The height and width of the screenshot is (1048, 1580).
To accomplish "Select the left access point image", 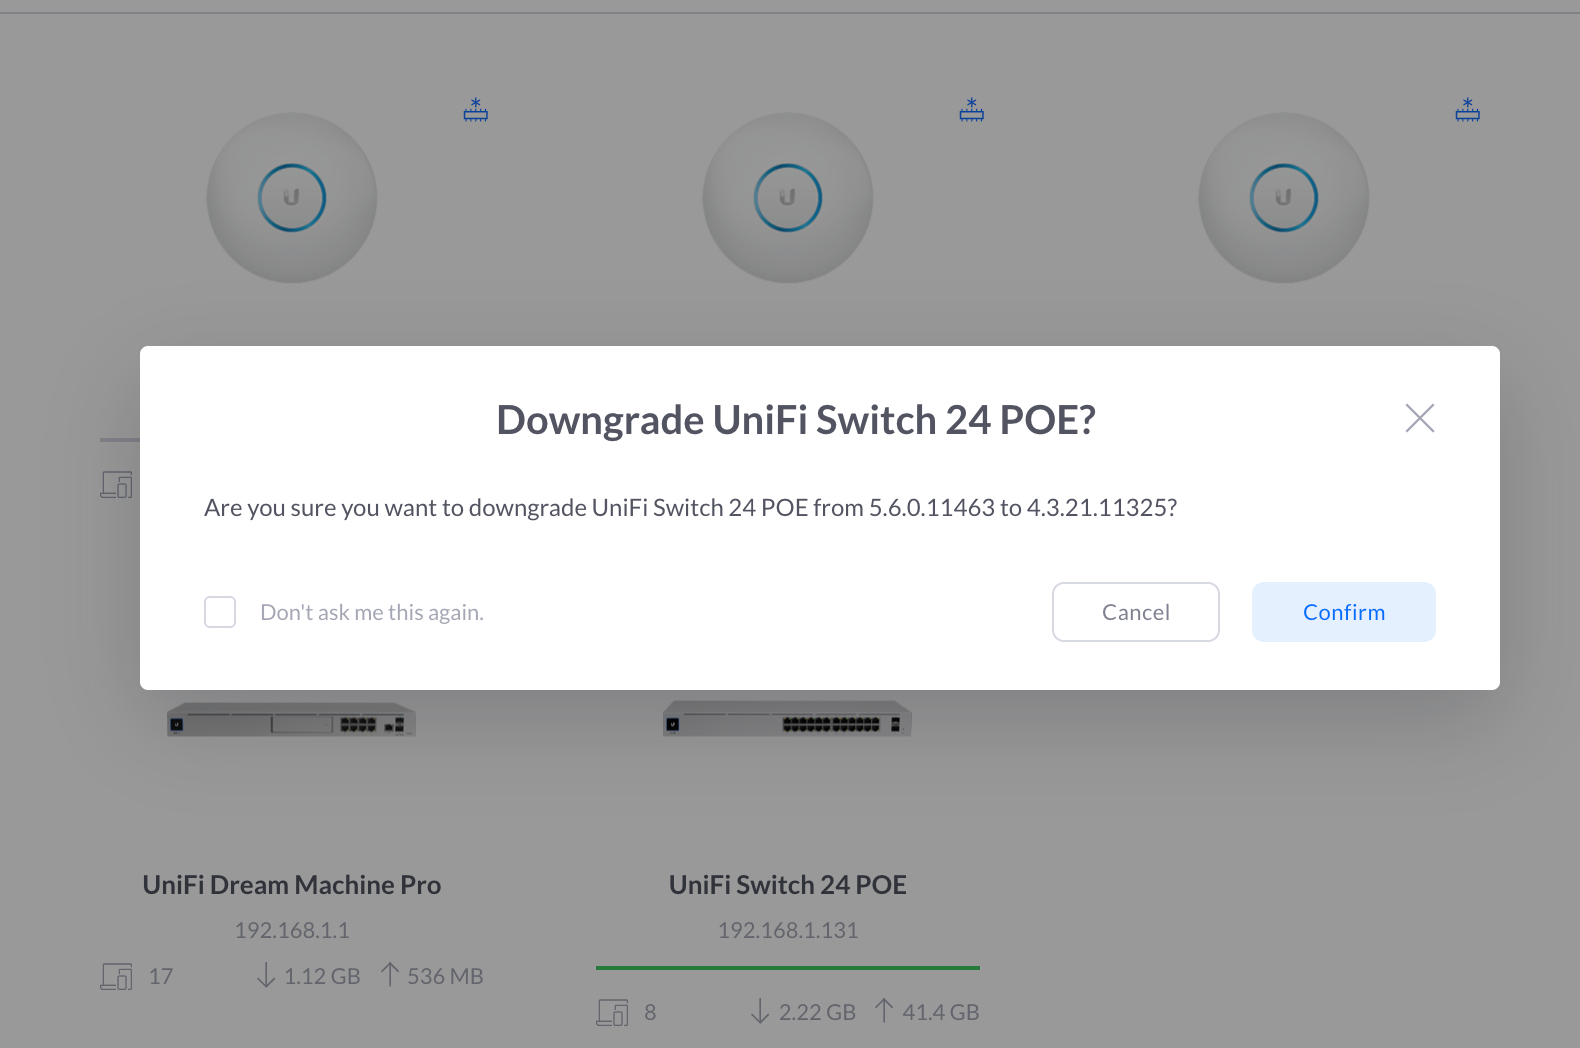I will tap(292, 198).
